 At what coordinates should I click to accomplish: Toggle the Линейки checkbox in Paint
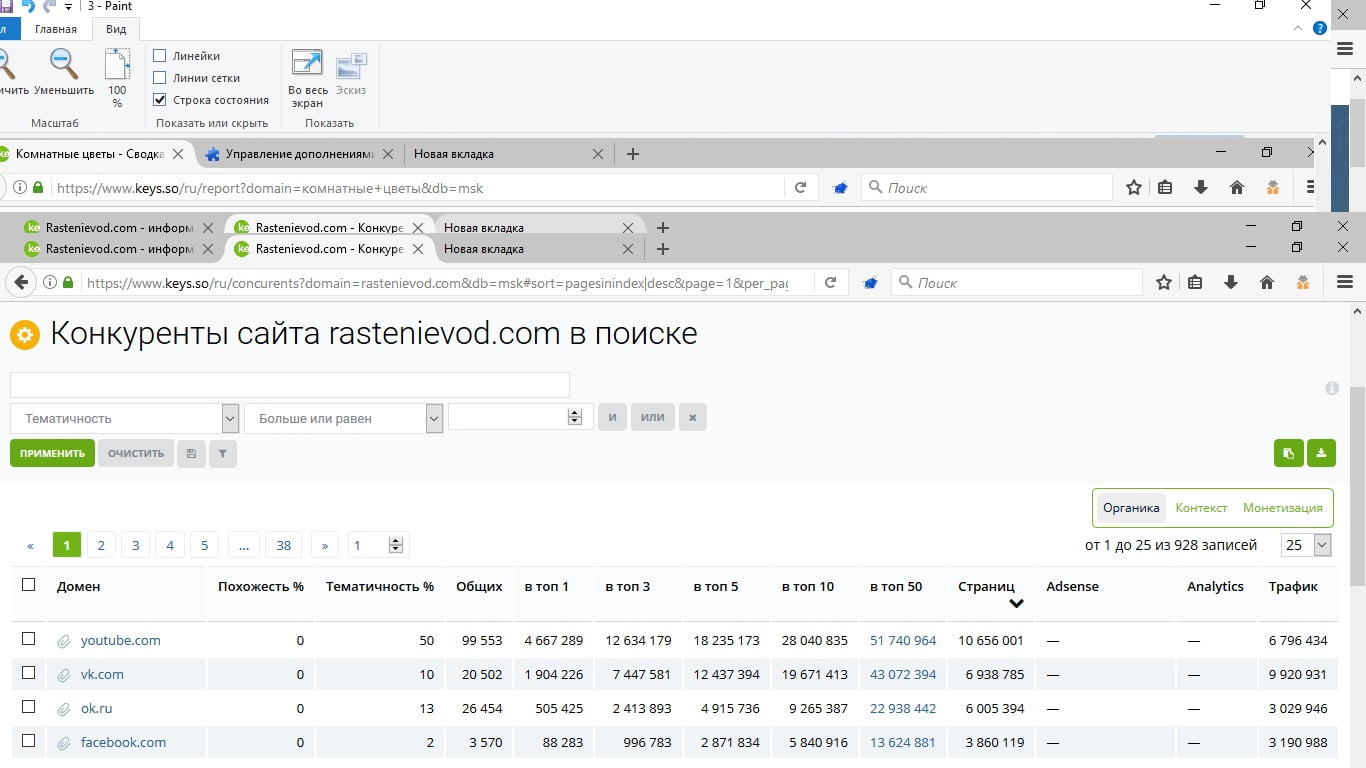coord(159,56)
